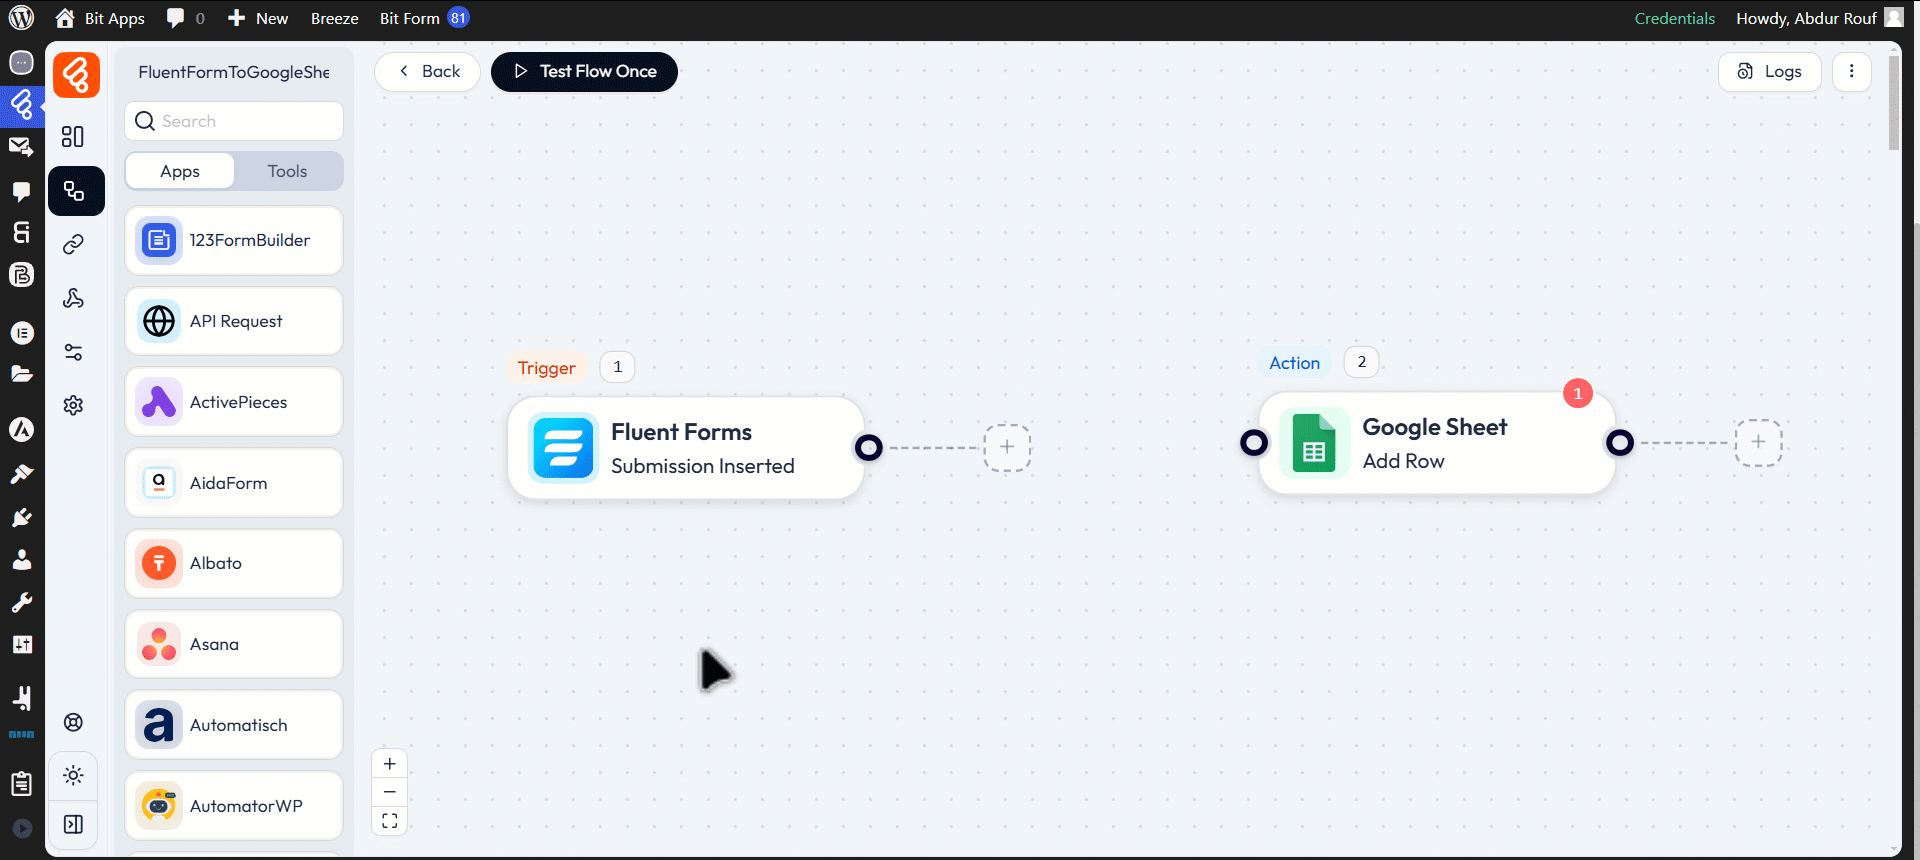Open the comments bubble in admin bar

[x=186, y=18]
